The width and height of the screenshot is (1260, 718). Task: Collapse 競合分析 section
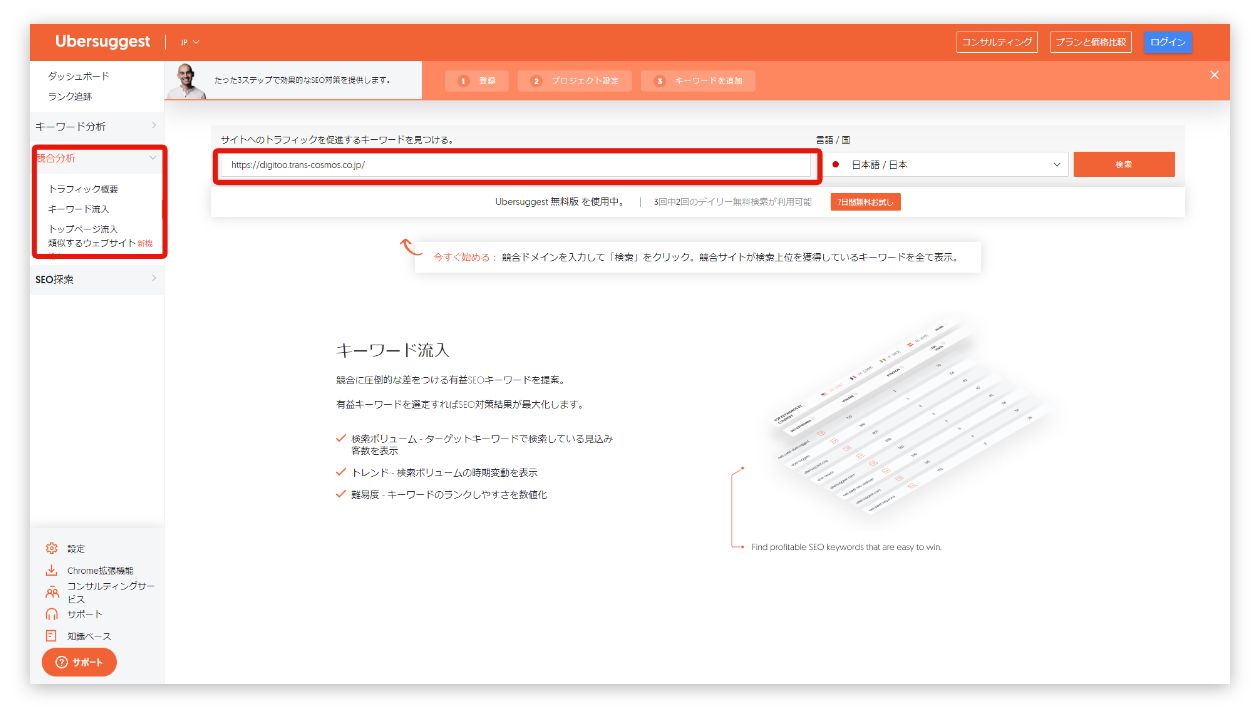tap(97, 158)
